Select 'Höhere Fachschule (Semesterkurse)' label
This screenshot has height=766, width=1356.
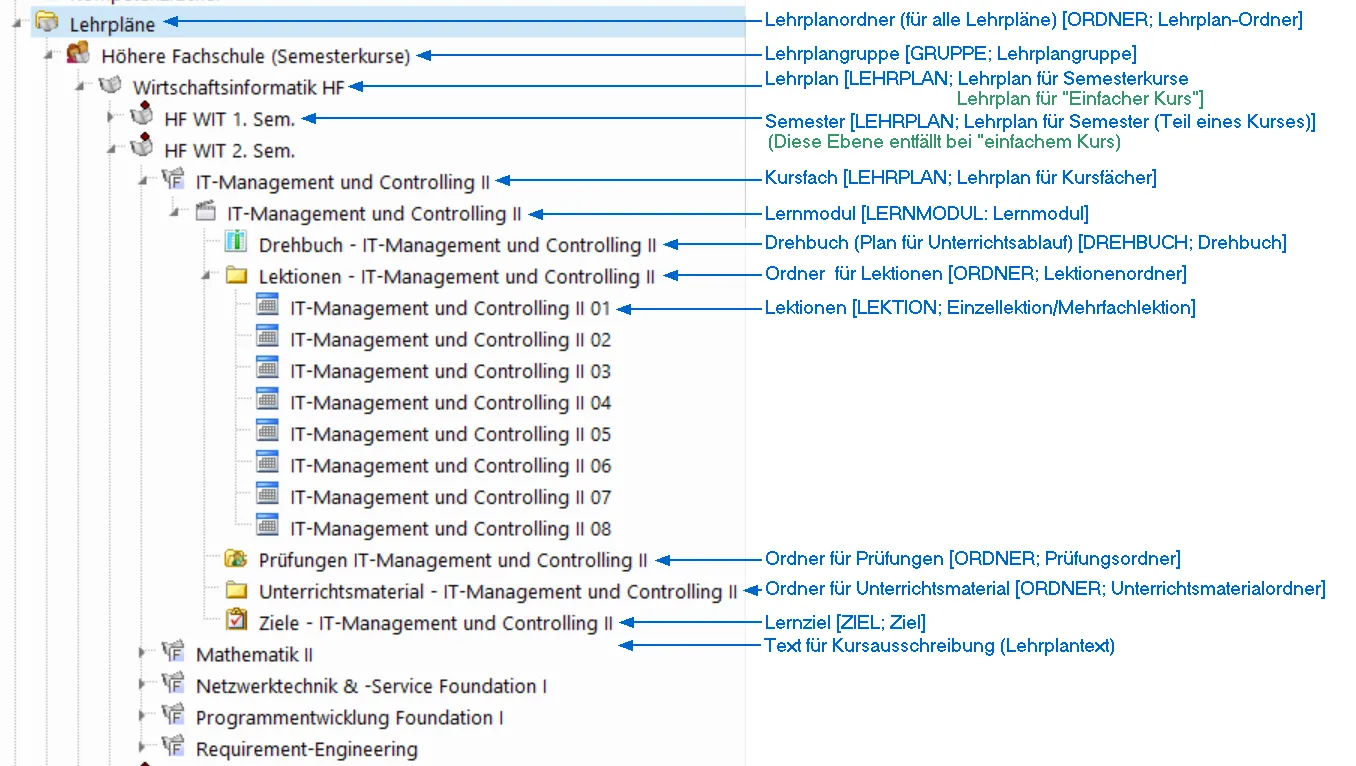pyautogui.click(x=256, y=56)
